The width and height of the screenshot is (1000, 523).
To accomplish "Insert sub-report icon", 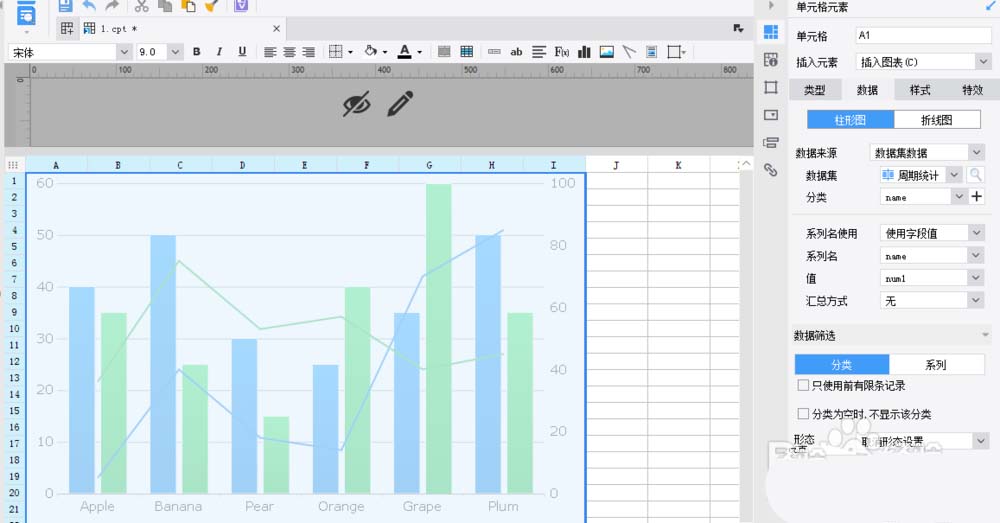I will pyautogui.click(x=651, y=52).
